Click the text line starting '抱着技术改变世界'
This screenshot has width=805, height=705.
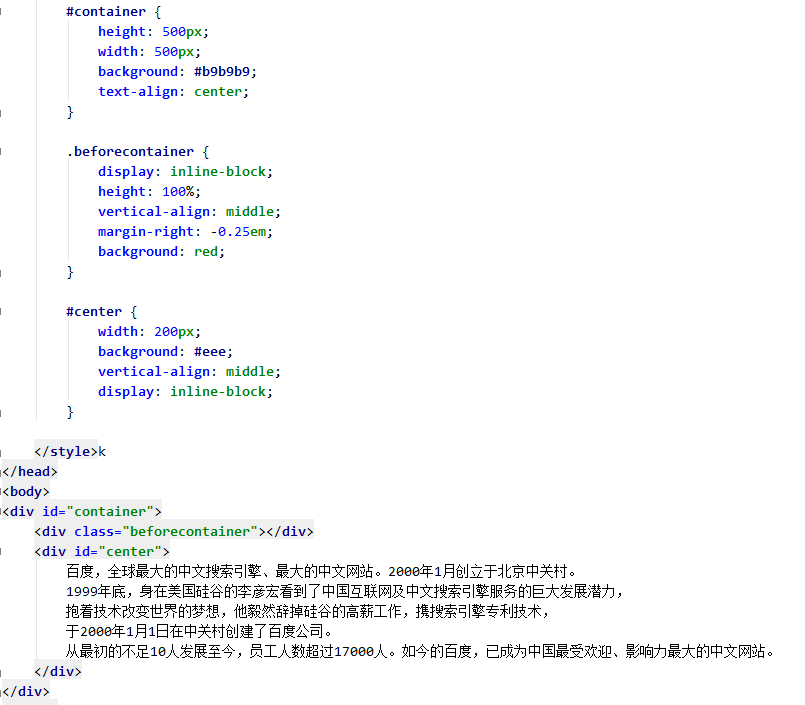(x=308, y=612)
